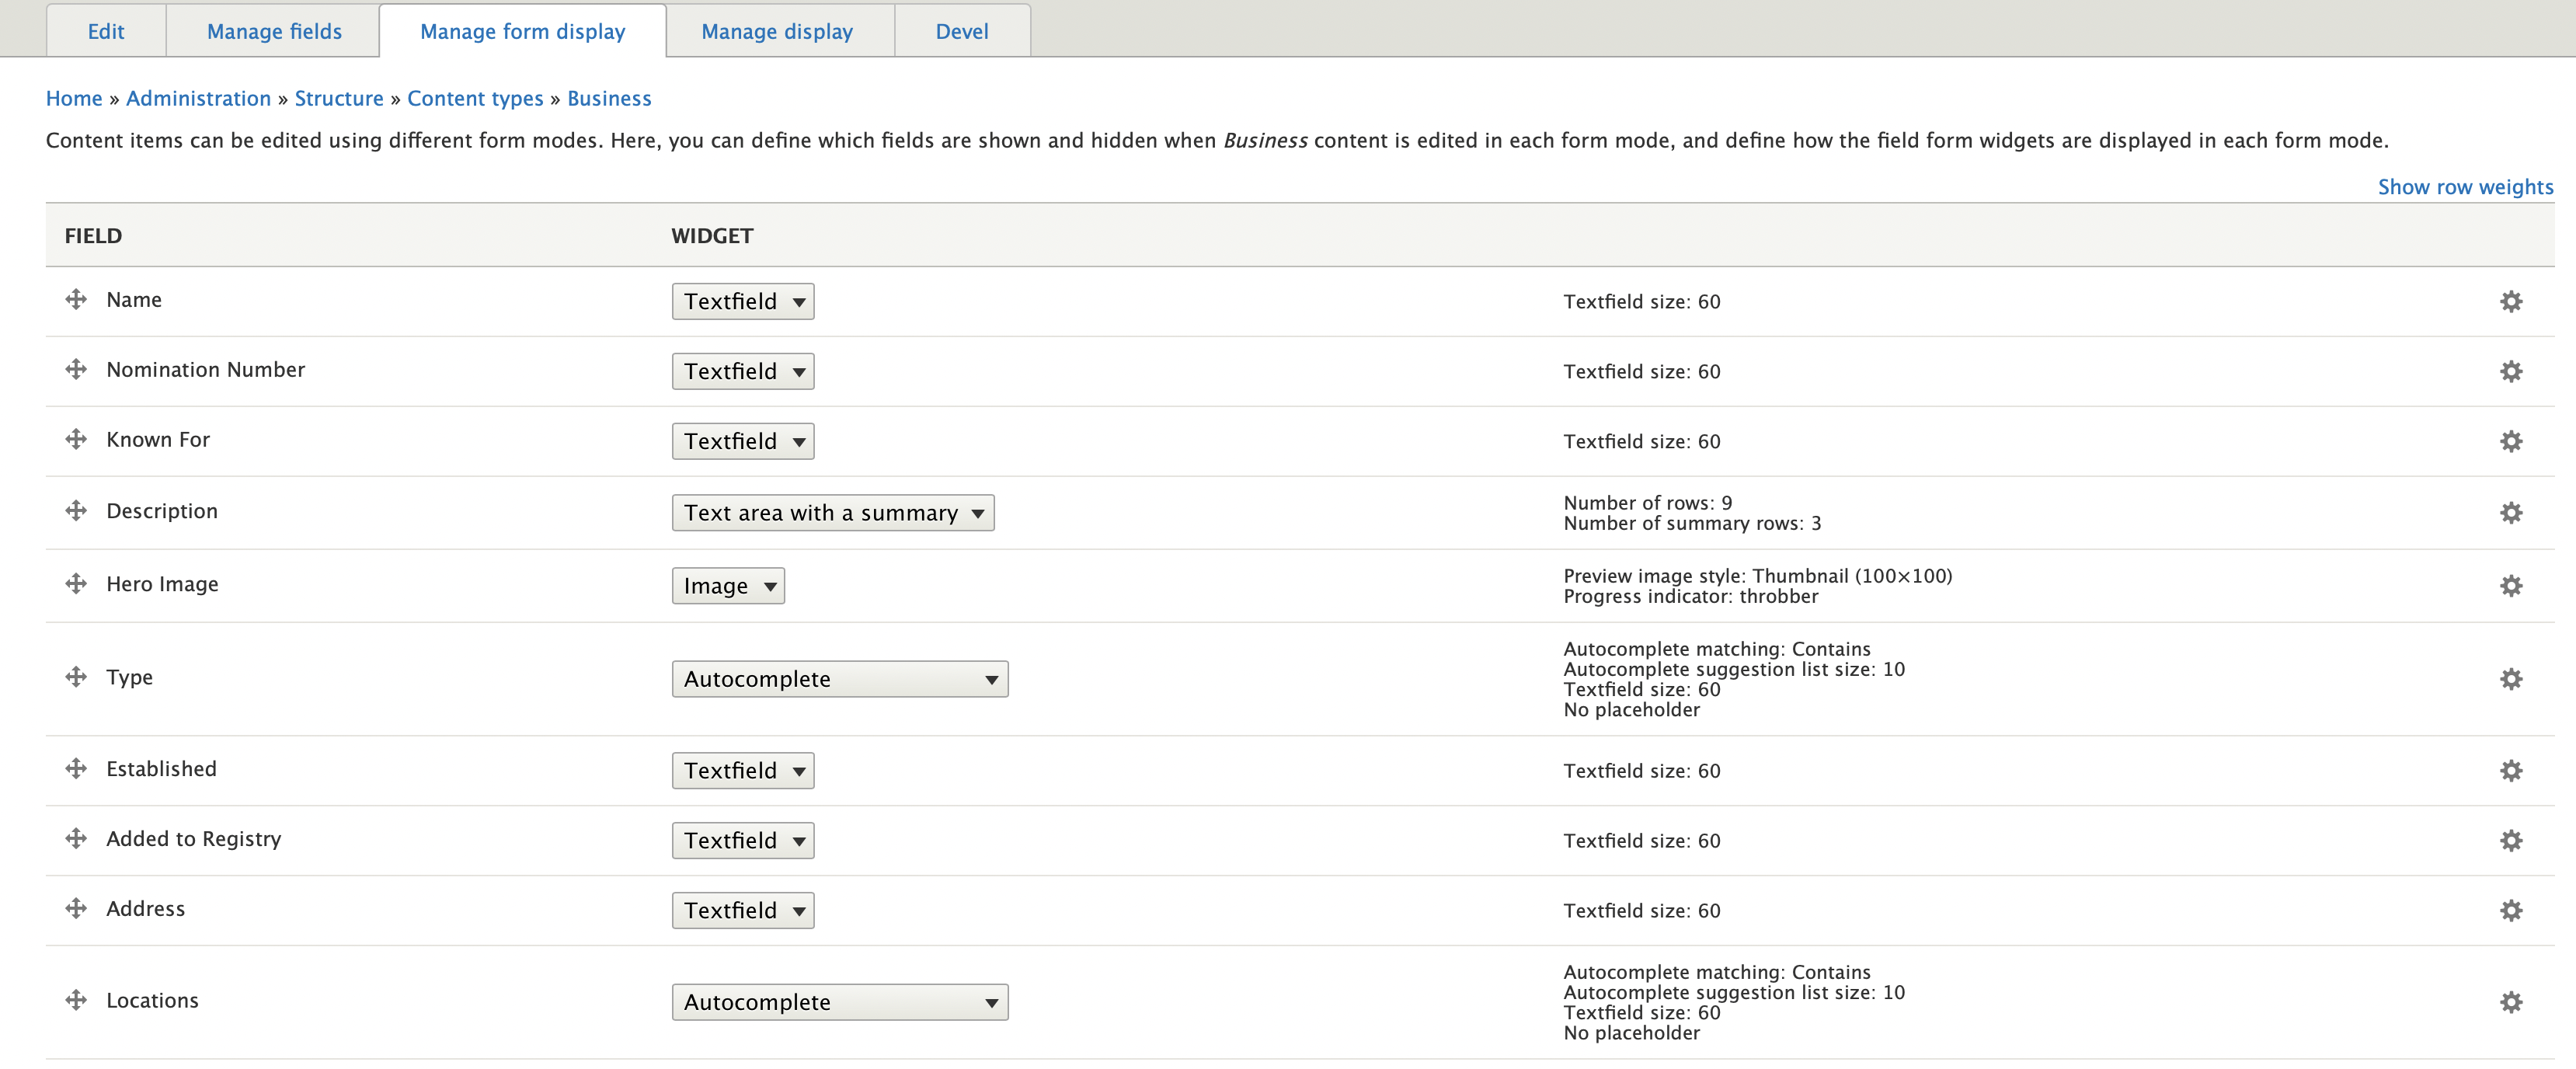Click the gear icon for Description row
This screenshot has width=2576, height=1069.
point(2510,513)
